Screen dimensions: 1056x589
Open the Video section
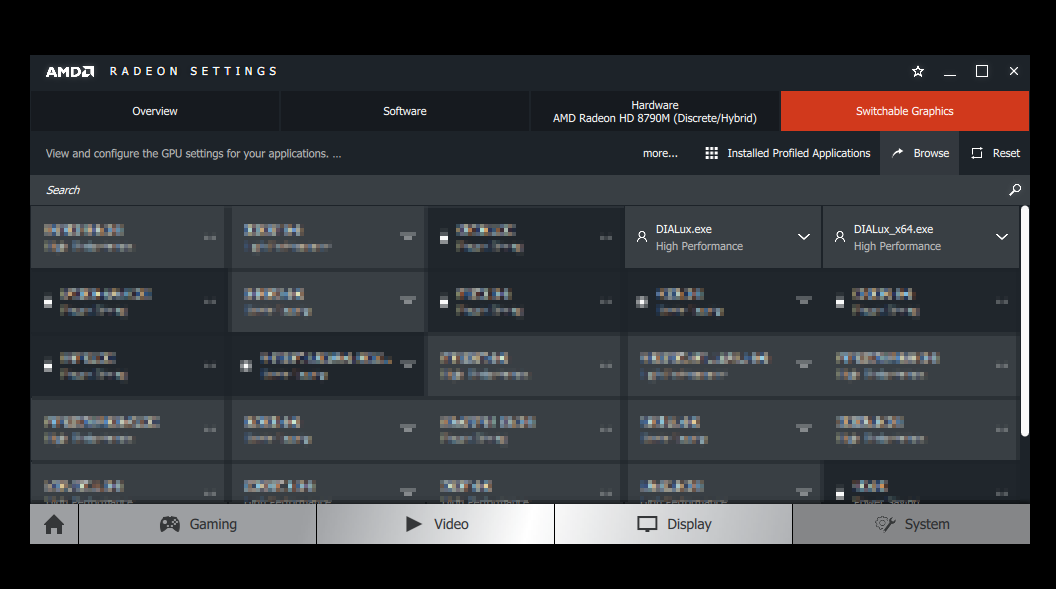436,524
